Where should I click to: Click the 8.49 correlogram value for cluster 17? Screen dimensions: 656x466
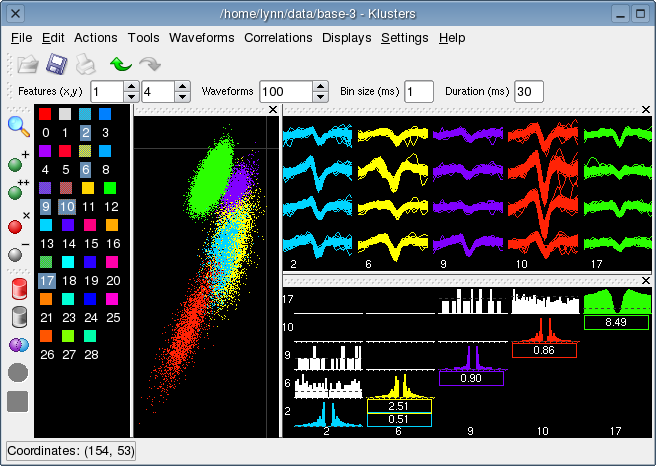pyautogui.click(x=616, y=322)
